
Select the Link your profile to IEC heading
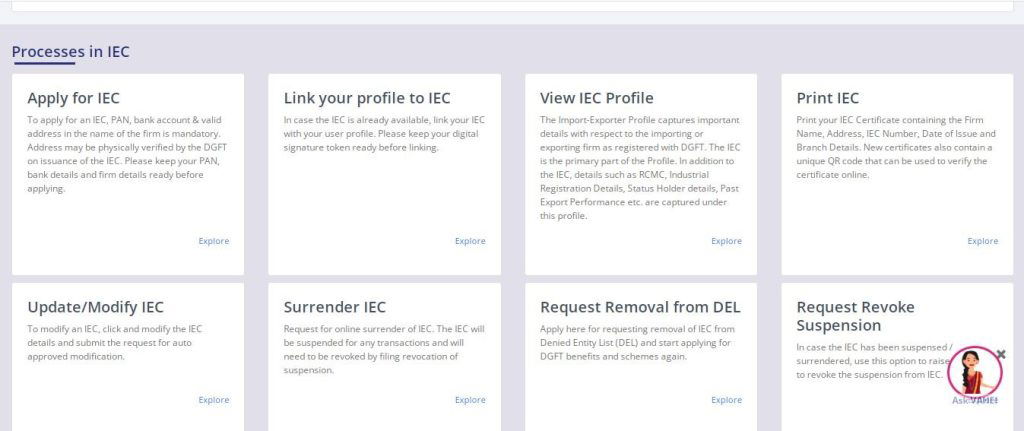click(x=367, y=98)
